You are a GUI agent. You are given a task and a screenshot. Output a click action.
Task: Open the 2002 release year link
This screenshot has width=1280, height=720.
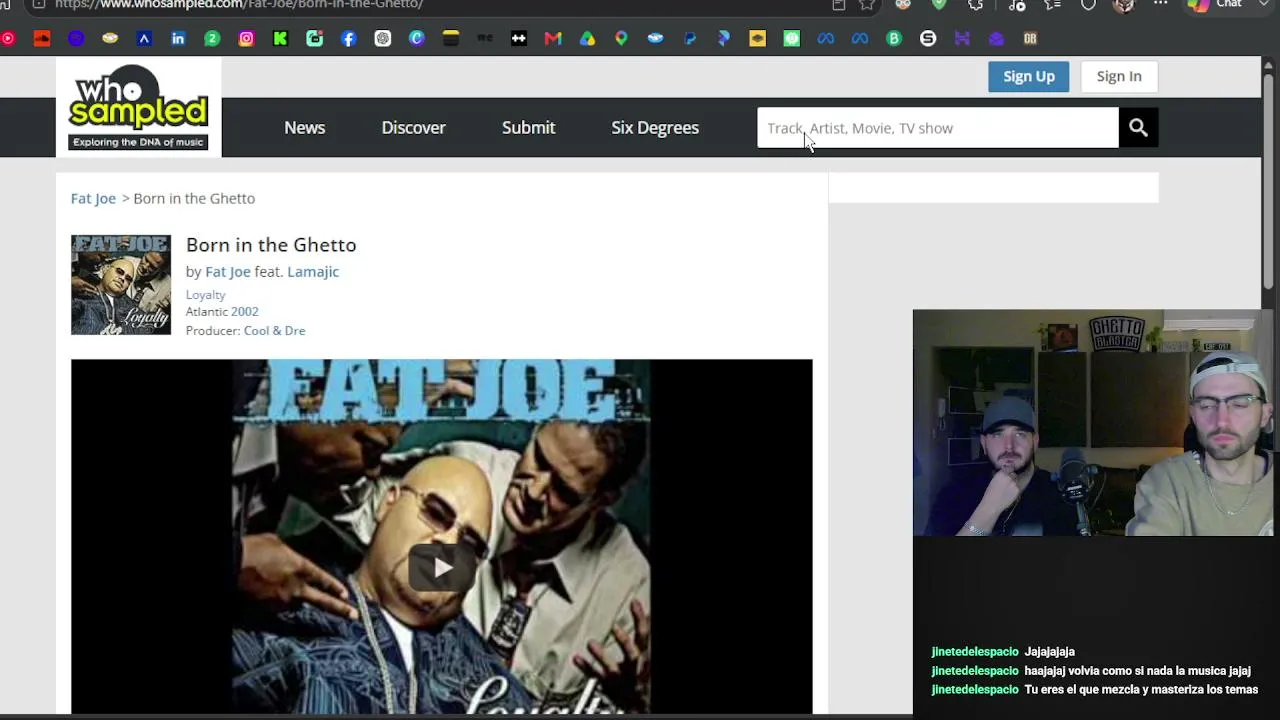(x=245, y=311)
